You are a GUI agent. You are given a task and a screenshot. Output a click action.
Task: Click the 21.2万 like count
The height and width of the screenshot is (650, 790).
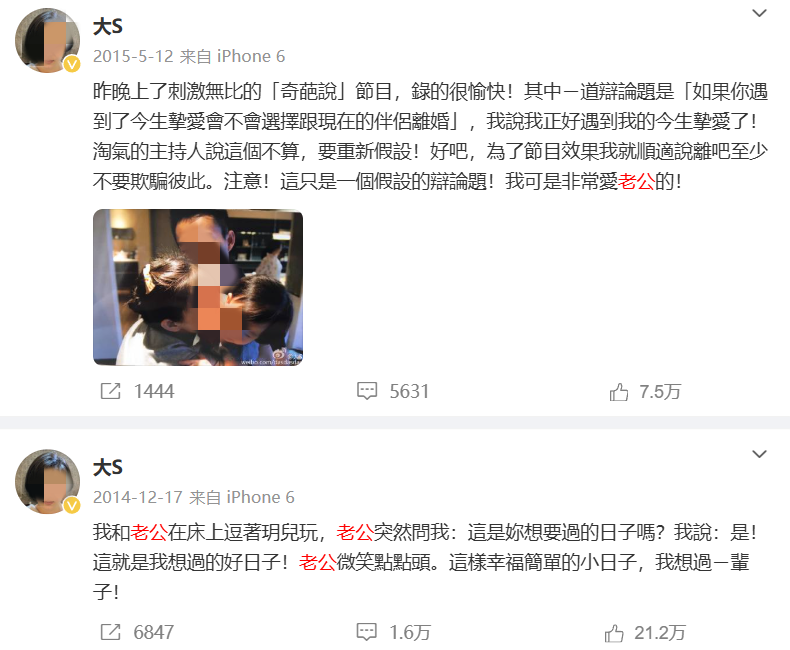660,632
